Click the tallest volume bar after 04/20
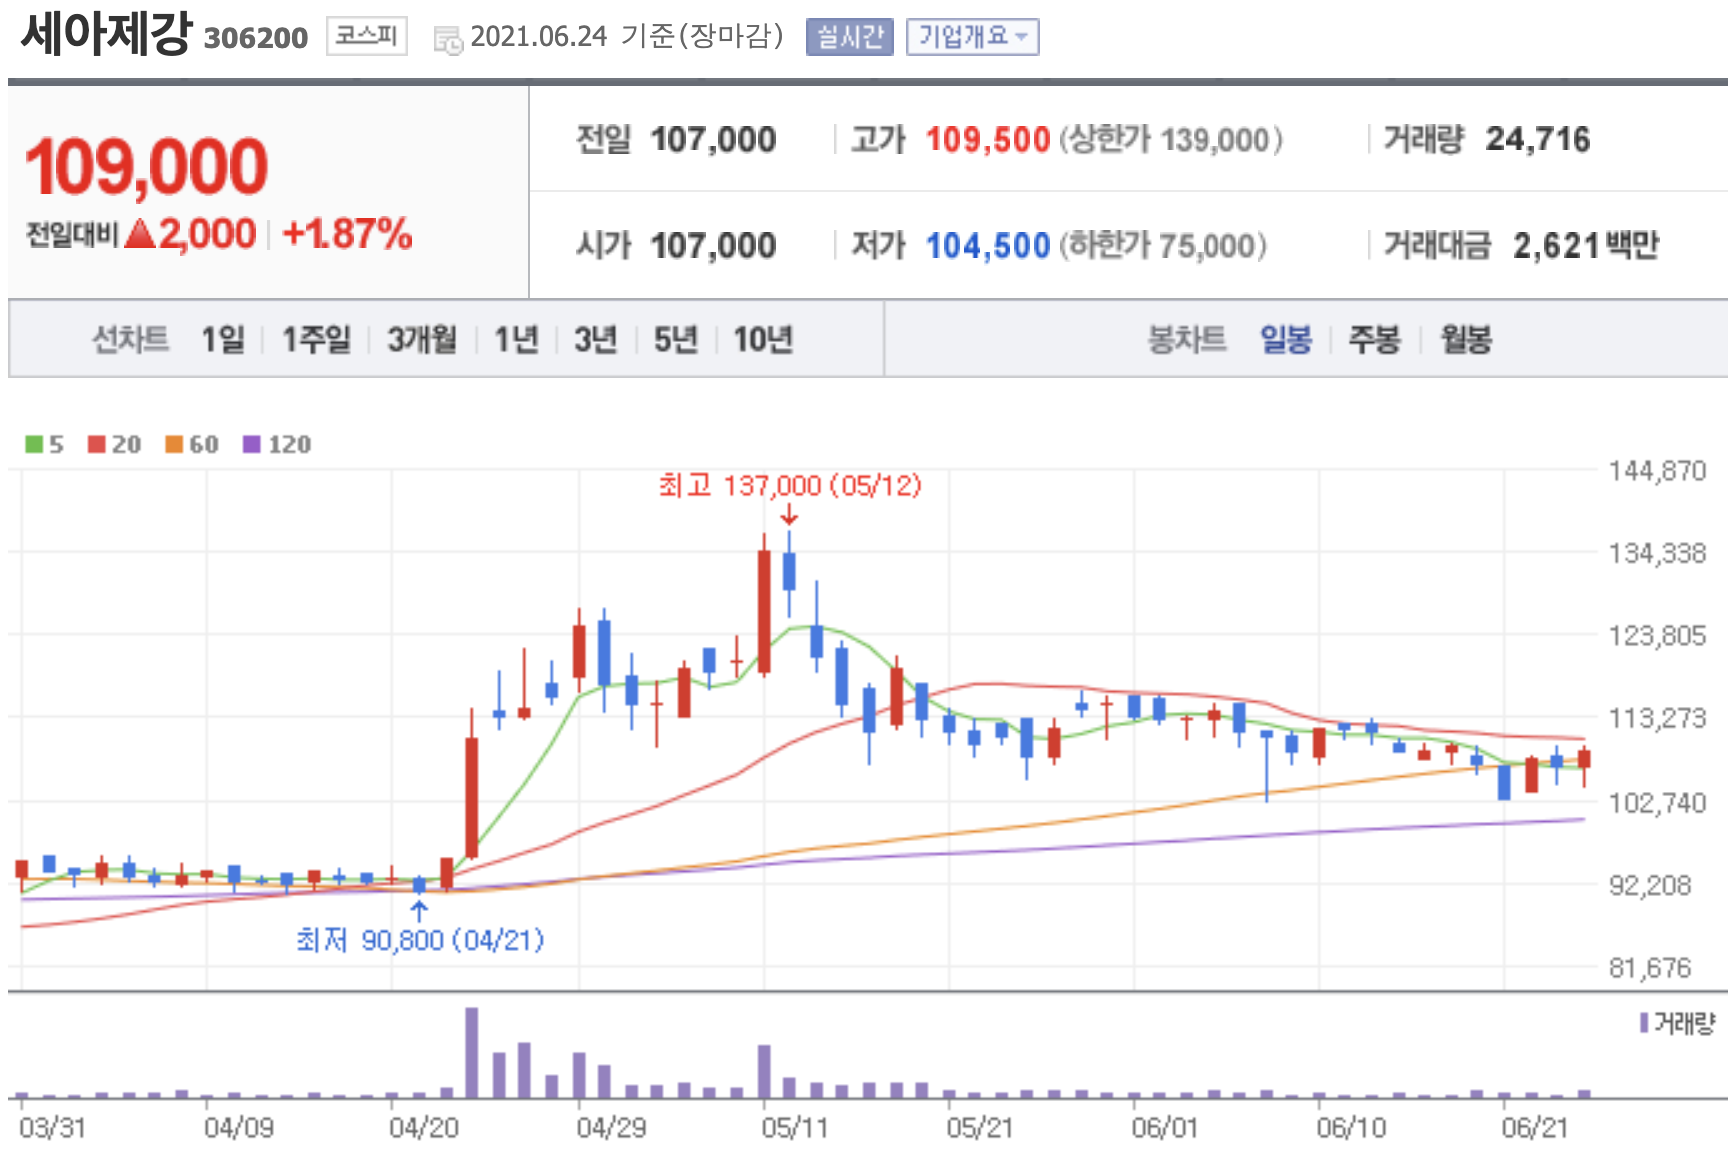 [472, 1053]
